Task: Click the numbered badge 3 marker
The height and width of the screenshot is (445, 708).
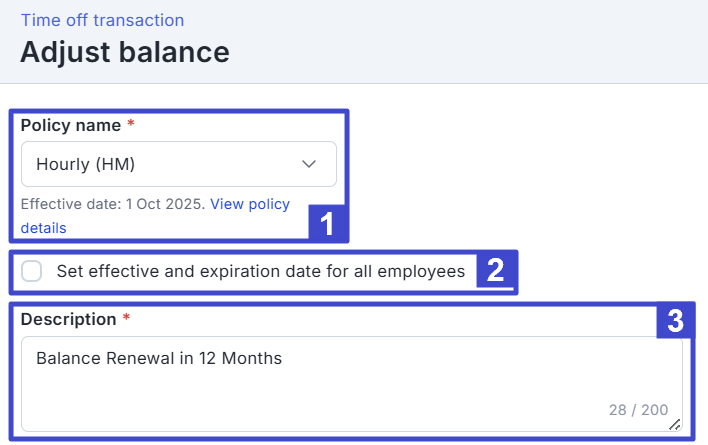Action: click(x=675, y=321)
